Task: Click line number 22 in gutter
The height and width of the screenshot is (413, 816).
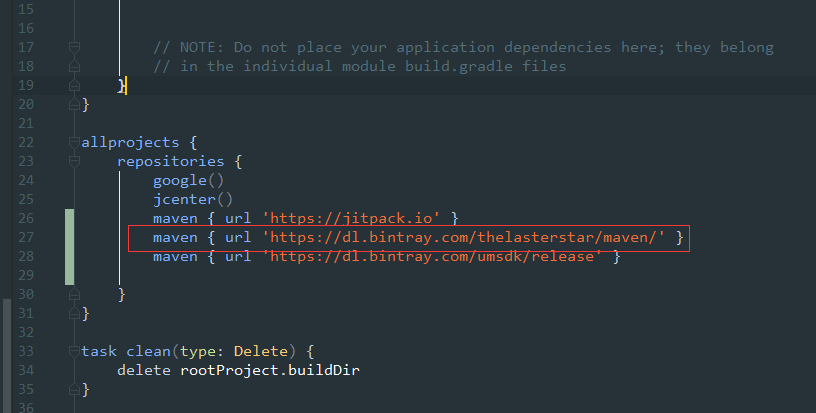Action: pos(26,143)
